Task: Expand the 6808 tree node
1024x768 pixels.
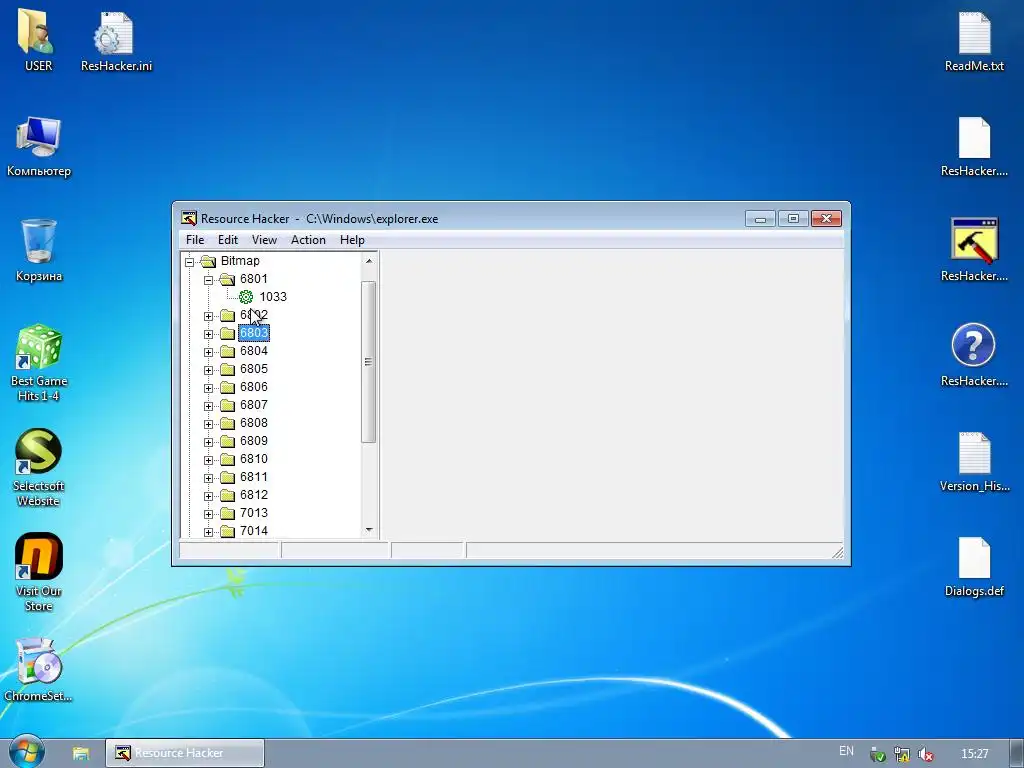Action: [x=208, y=424]
